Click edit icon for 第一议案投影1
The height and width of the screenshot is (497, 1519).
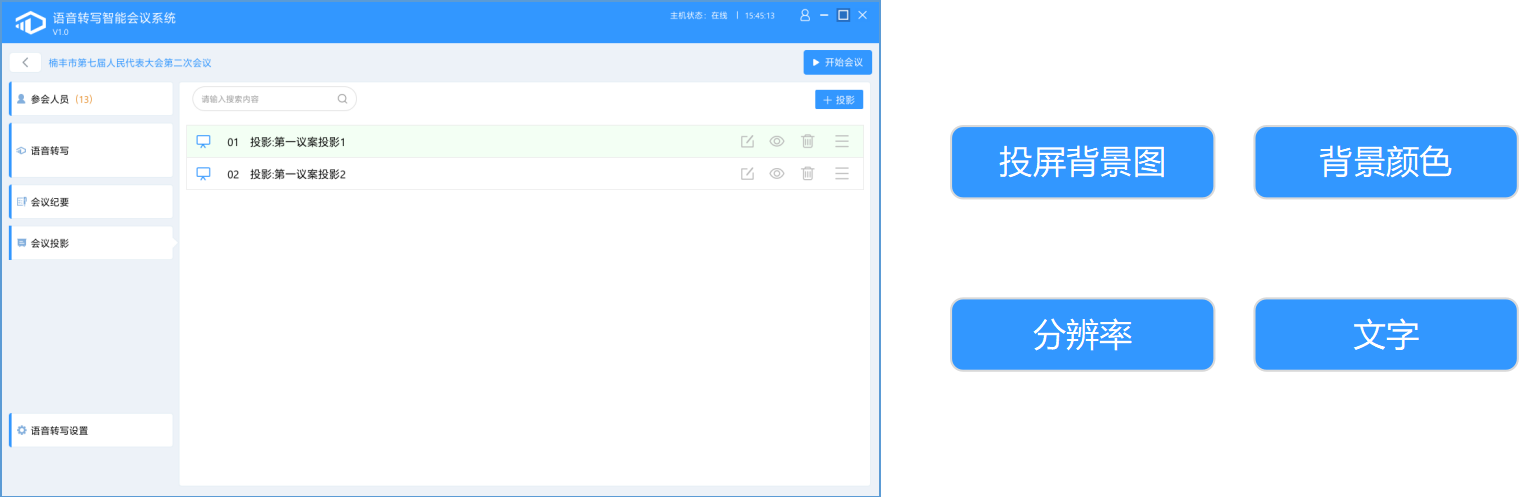coord(747,142)
